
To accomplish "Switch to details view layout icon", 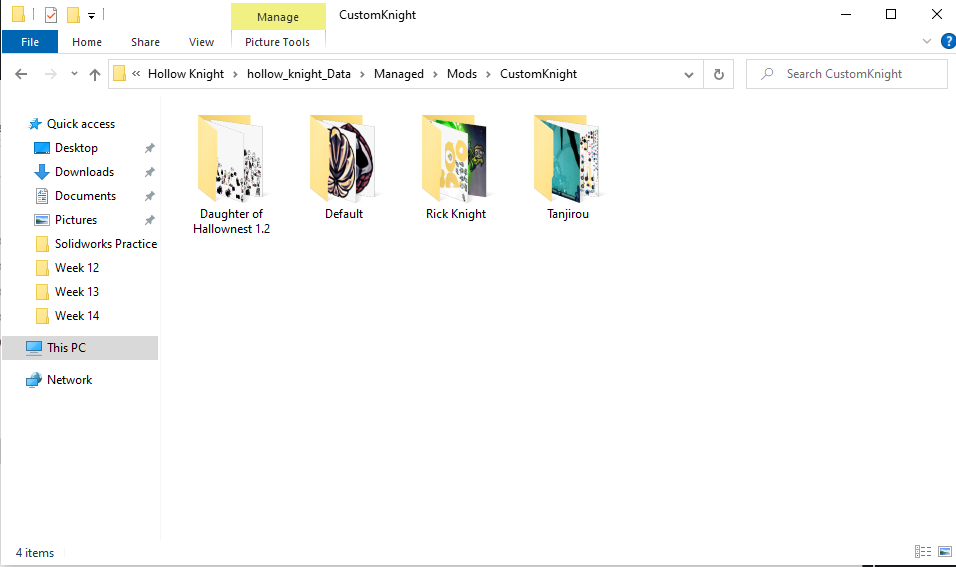I will point(923,552).
